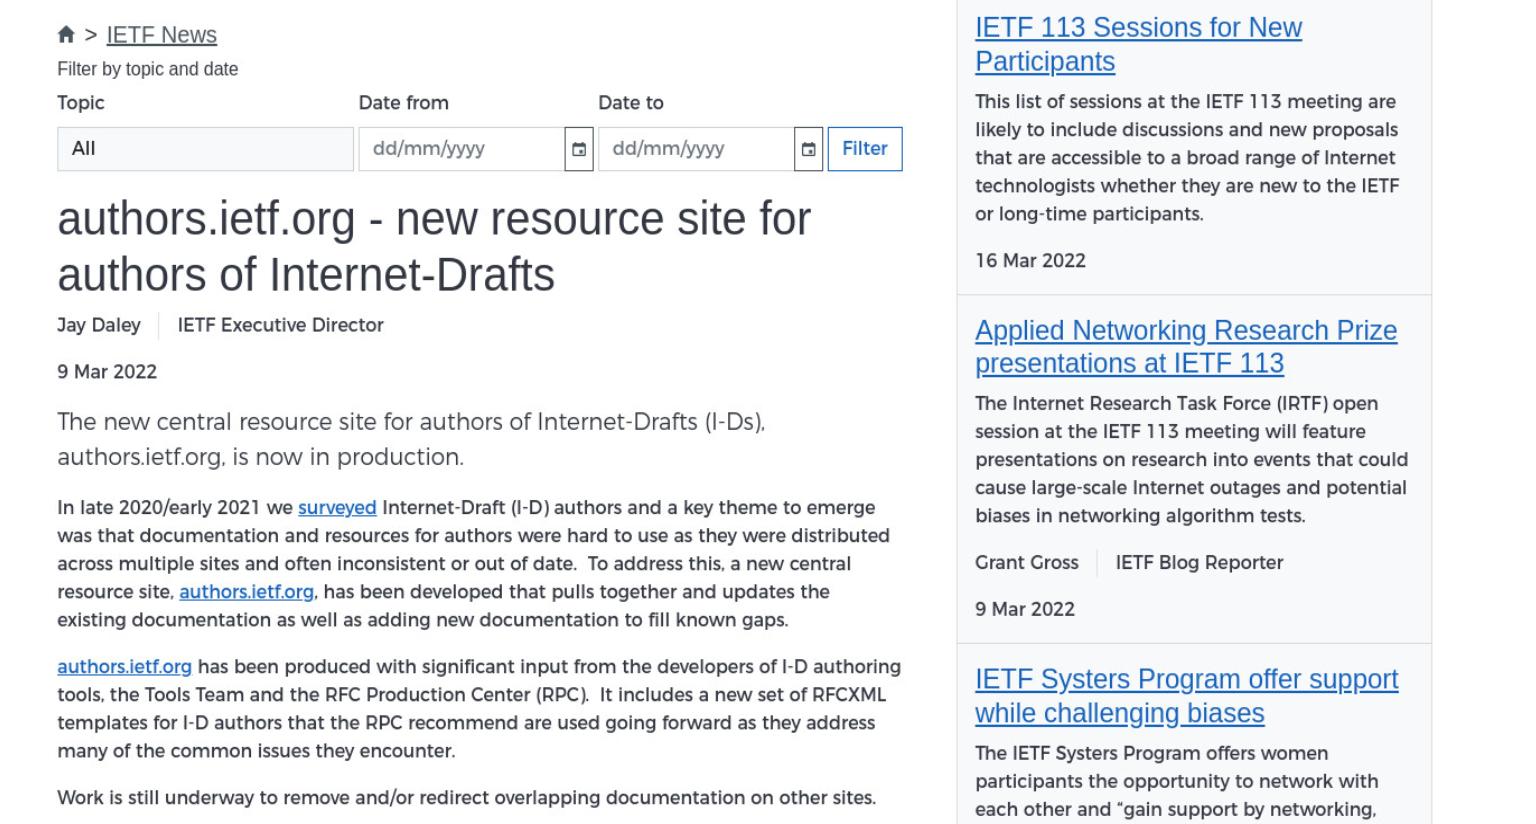Open IETF 113 Sessions for New Participants
Image resolution: width=1536 pixels, height=824 pixels.
pos(1138,44)
